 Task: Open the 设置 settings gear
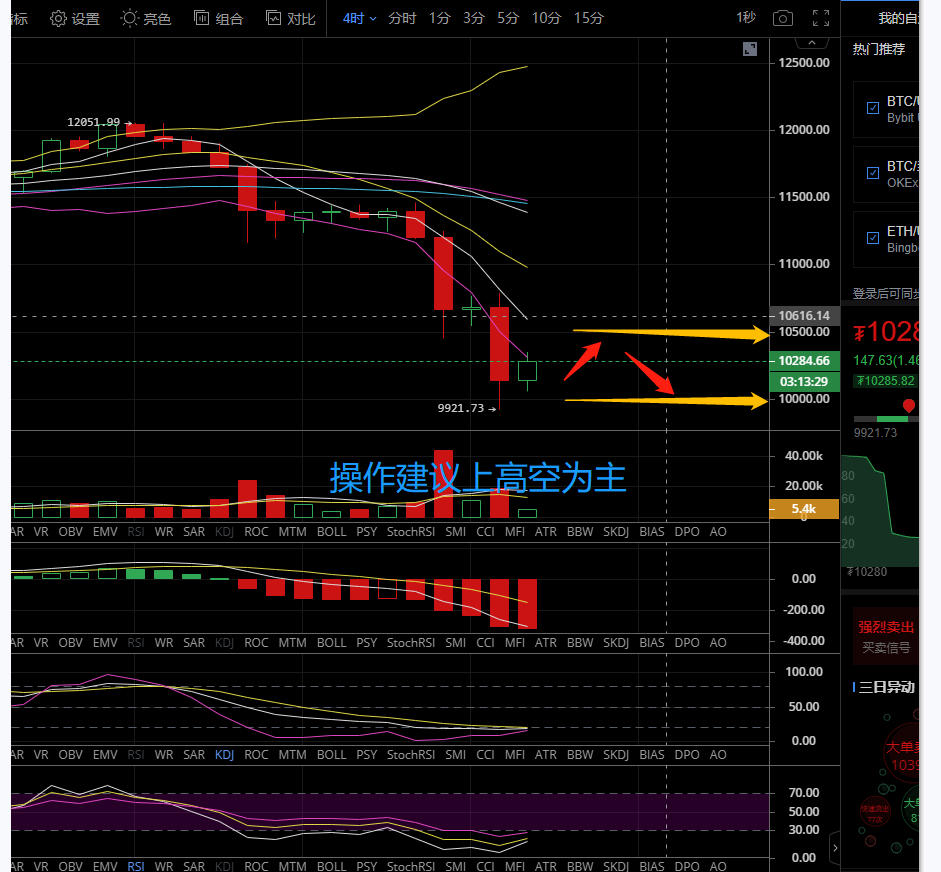coord(74,18)
